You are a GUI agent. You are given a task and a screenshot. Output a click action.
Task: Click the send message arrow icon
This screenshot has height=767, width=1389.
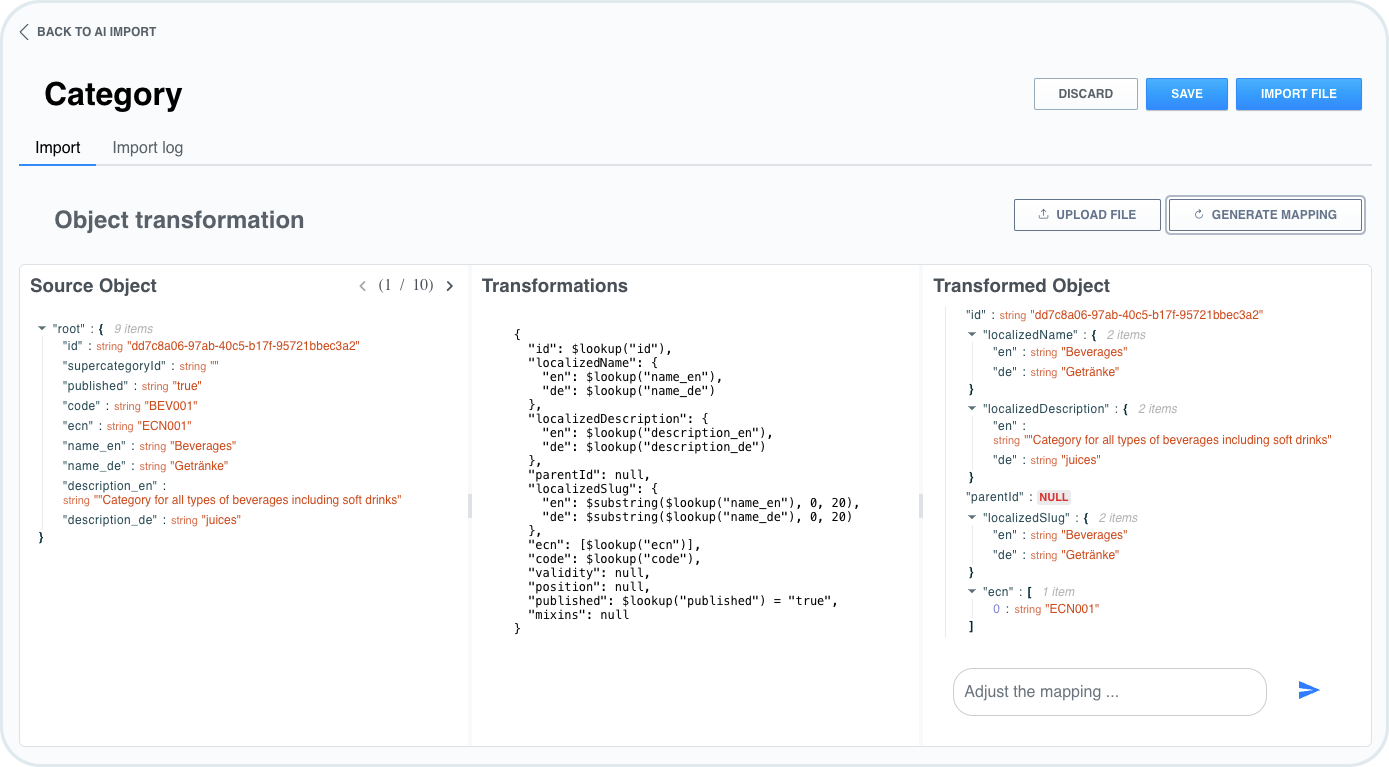(x=1308, y=690)
